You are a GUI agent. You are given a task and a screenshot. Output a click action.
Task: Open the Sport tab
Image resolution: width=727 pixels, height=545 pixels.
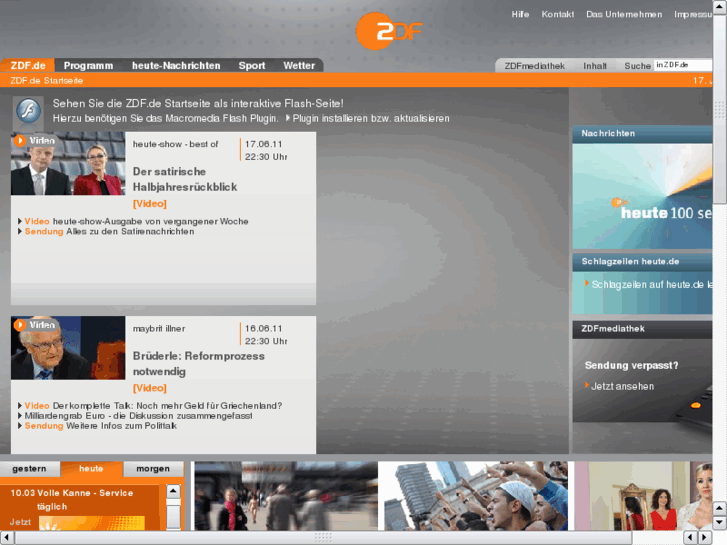[x=252, y=65]
